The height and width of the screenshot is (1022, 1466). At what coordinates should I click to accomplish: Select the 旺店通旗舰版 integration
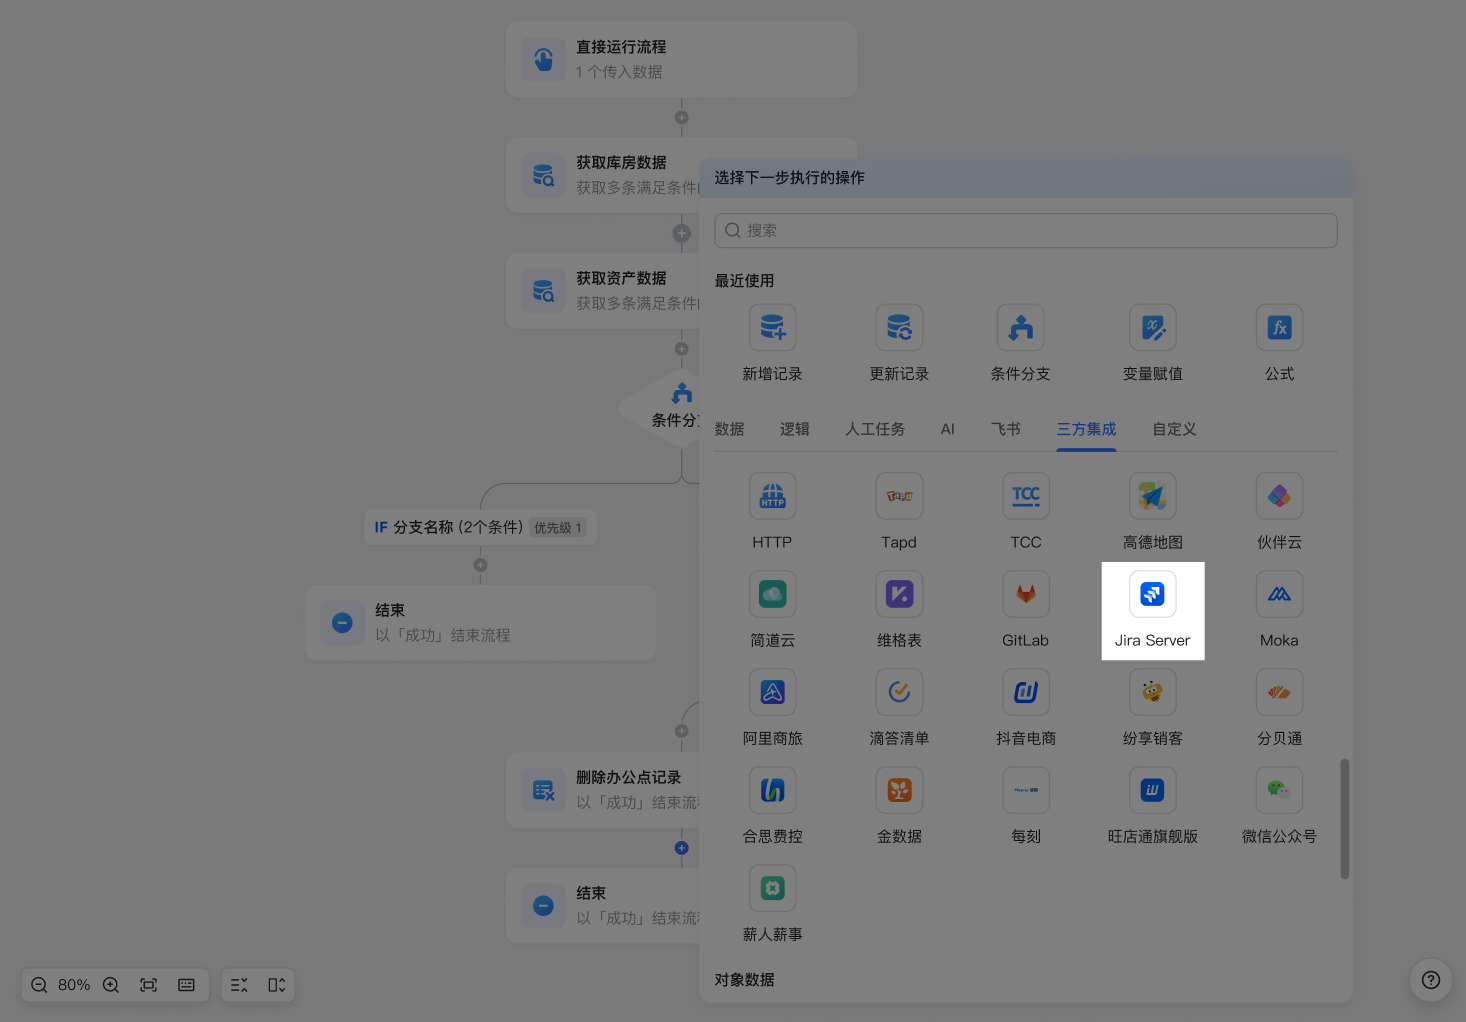click(1152, 806)
